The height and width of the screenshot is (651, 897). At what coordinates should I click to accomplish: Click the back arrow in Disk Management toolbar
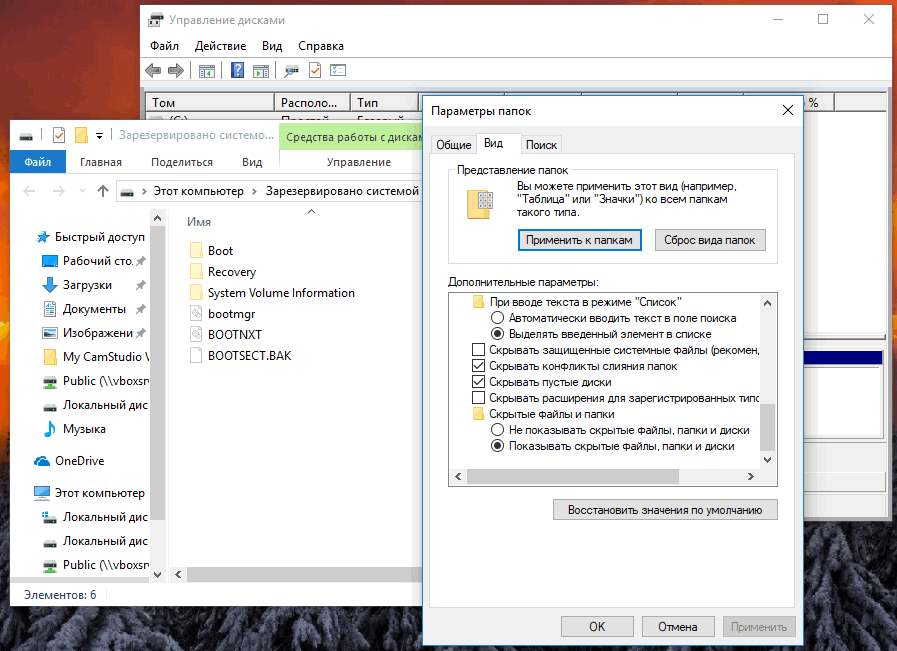click(x=153, y=70)
